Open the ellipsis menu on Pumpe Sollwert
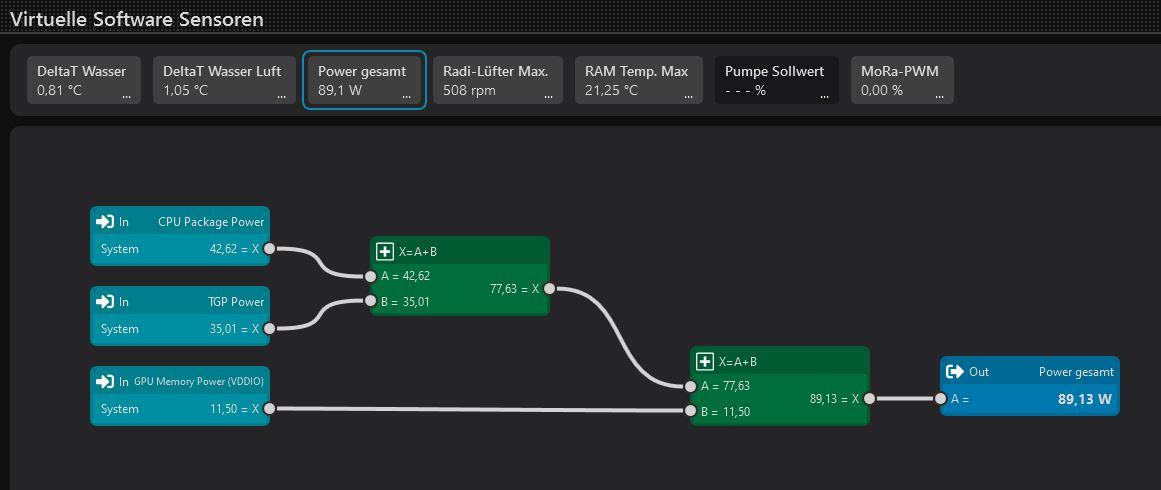The image size is (1161, 490). point(825,95)
